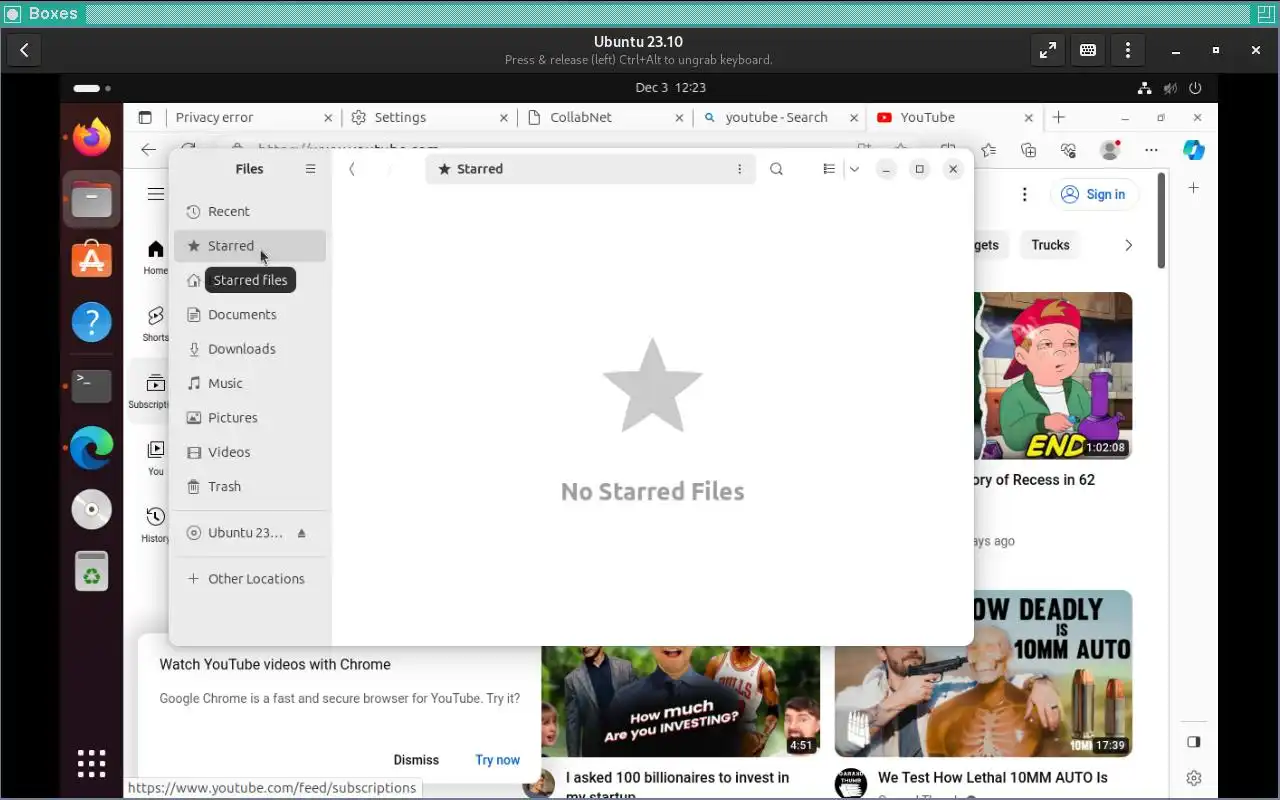Open Copilot in Edge
This screenshot has width=1280, height=800.
(1193, 150)
